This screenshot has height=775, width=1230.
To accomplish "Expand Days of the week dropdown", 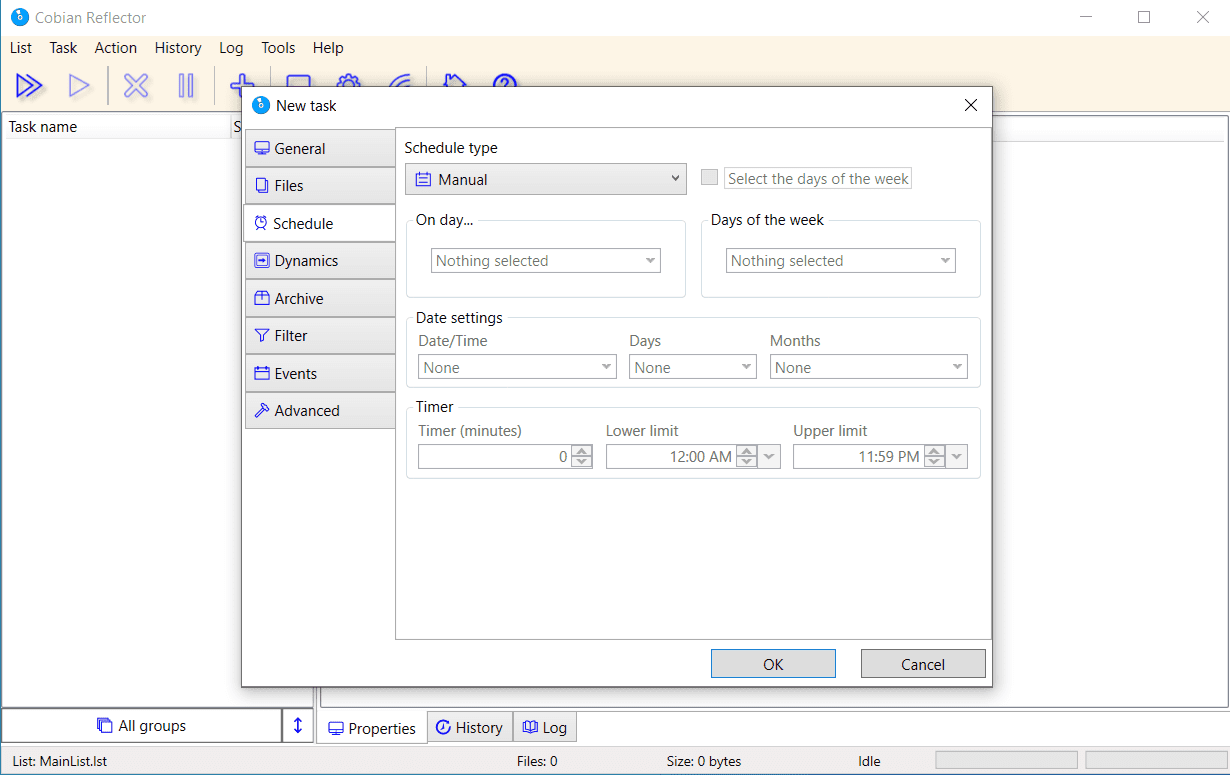I will 841,261.
